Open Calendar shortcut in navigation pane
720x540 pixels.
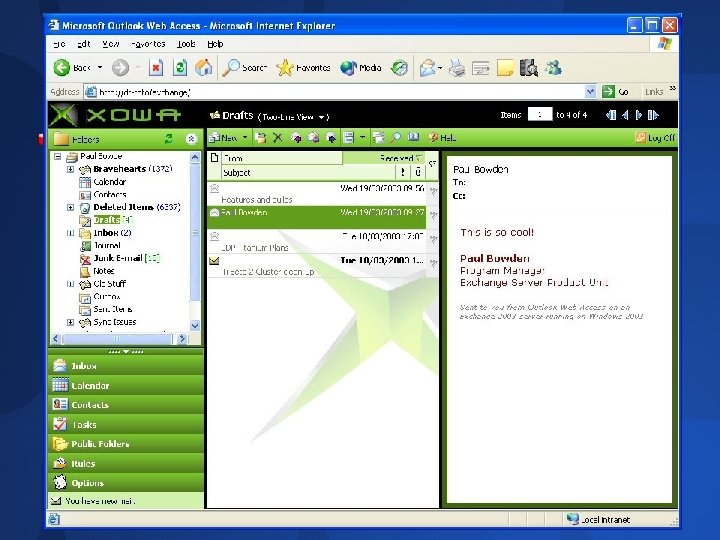point(125,385)
